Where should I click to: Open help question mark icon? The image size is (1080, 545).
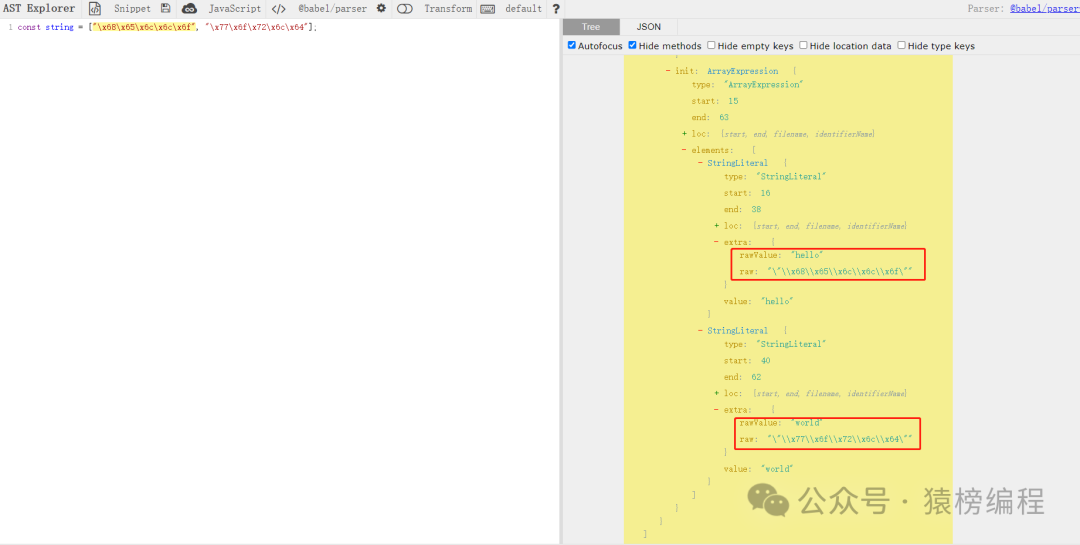coord(556,9)
